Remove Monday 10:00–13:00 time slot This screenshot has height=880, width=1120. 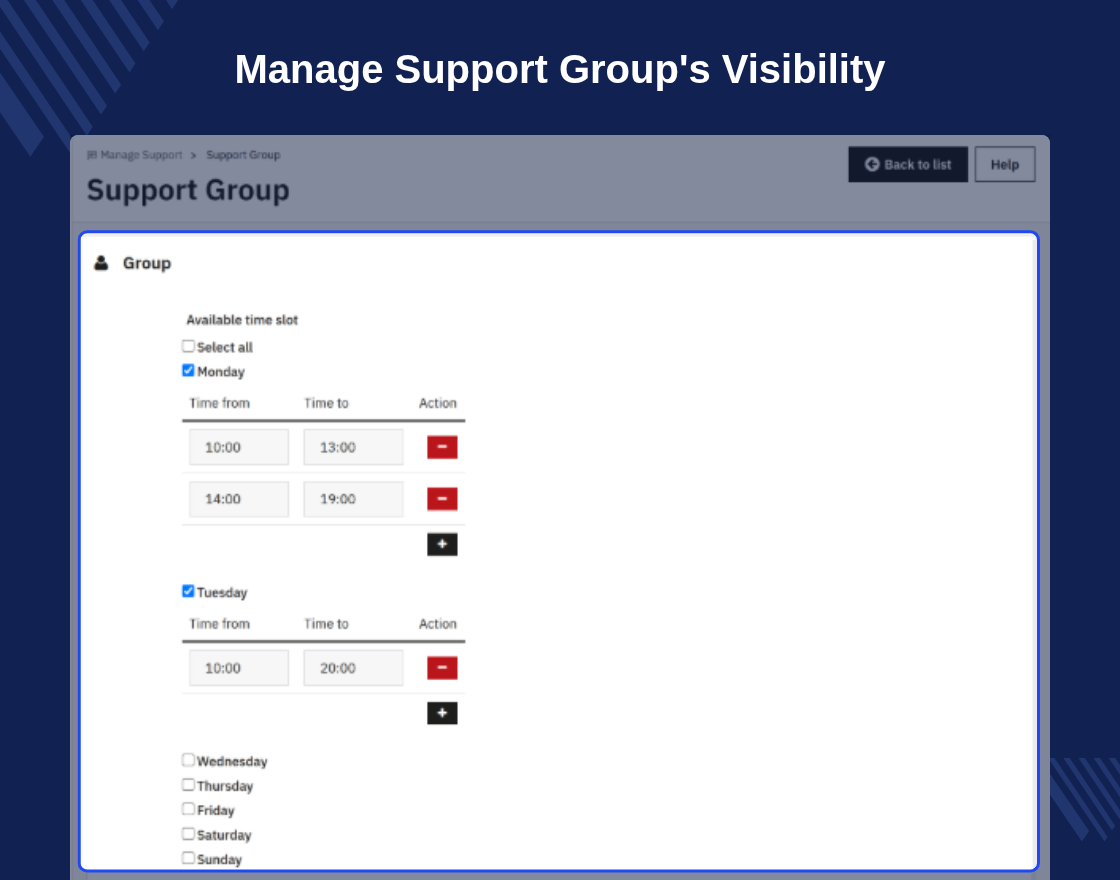442,447
